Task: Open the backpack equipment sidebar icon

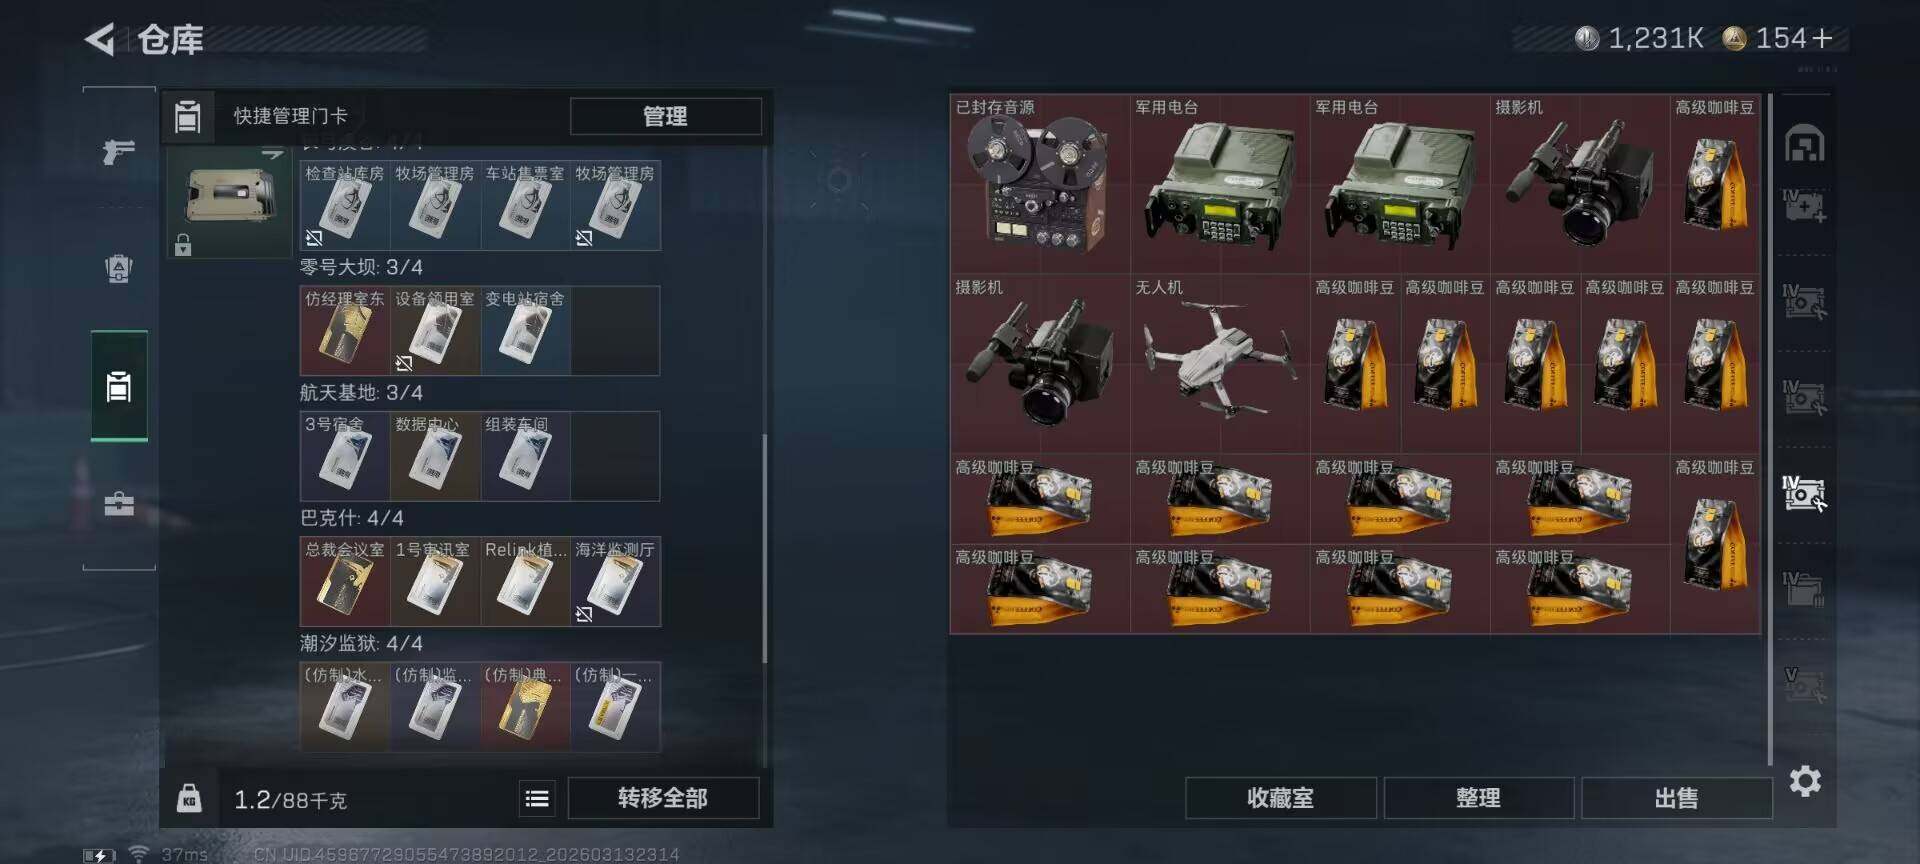Action: click(x=119, y=268)
